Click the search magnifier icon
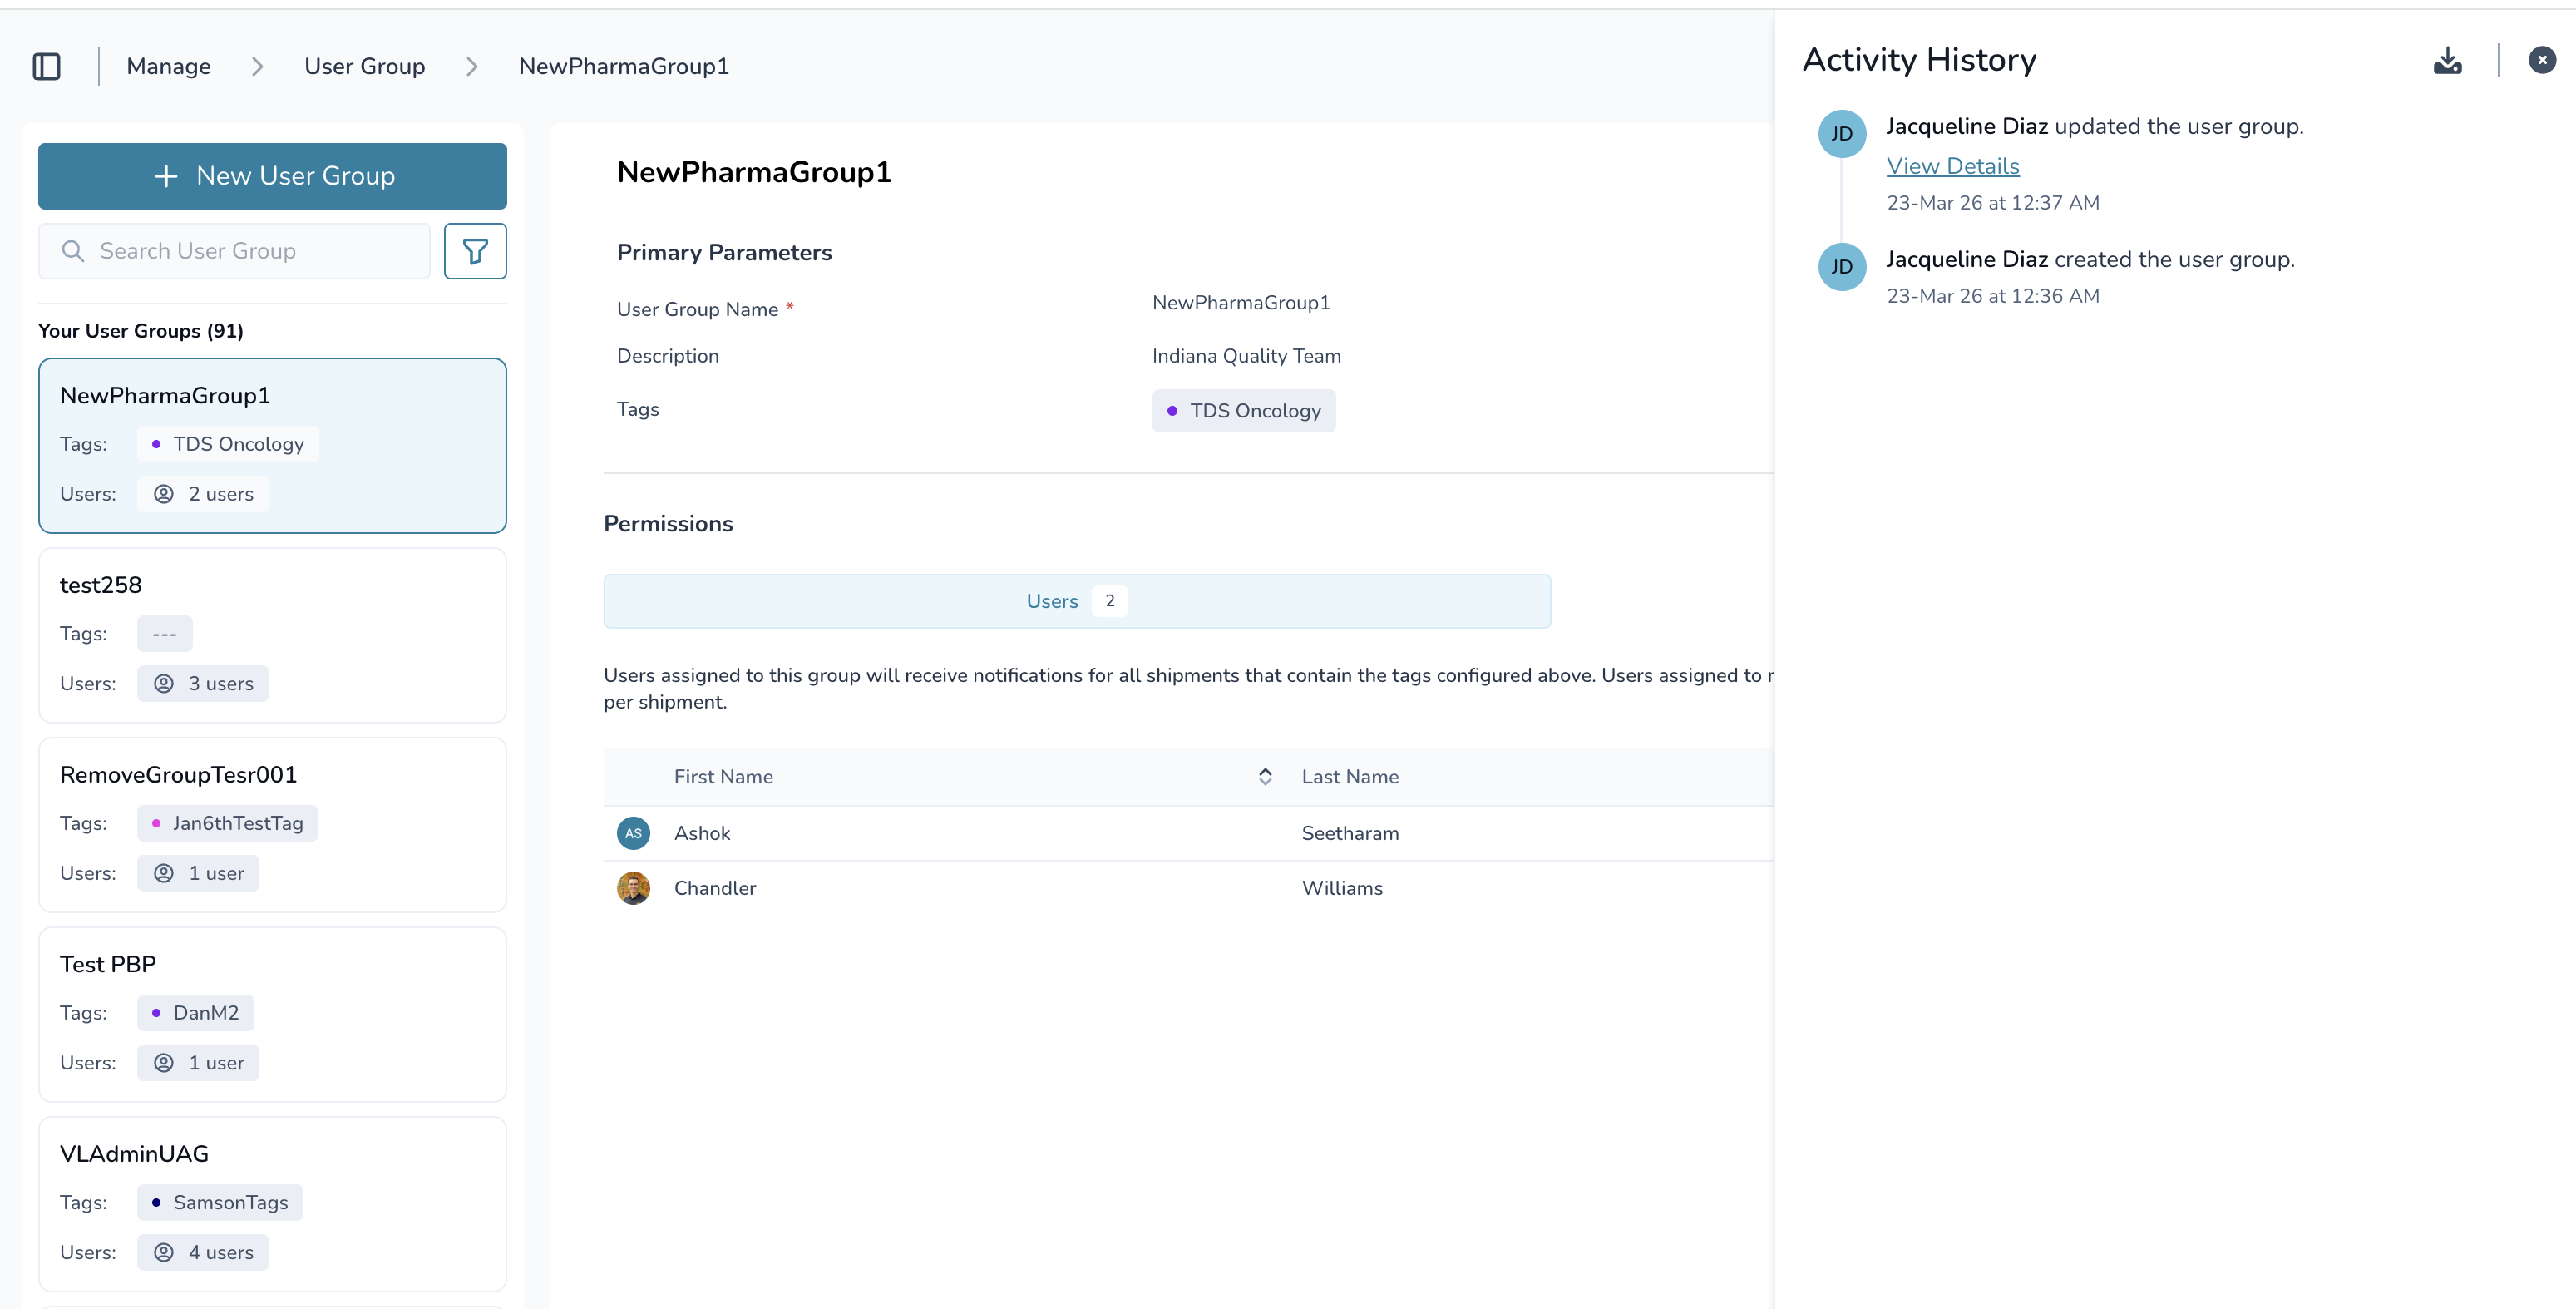 pos(73,251)
